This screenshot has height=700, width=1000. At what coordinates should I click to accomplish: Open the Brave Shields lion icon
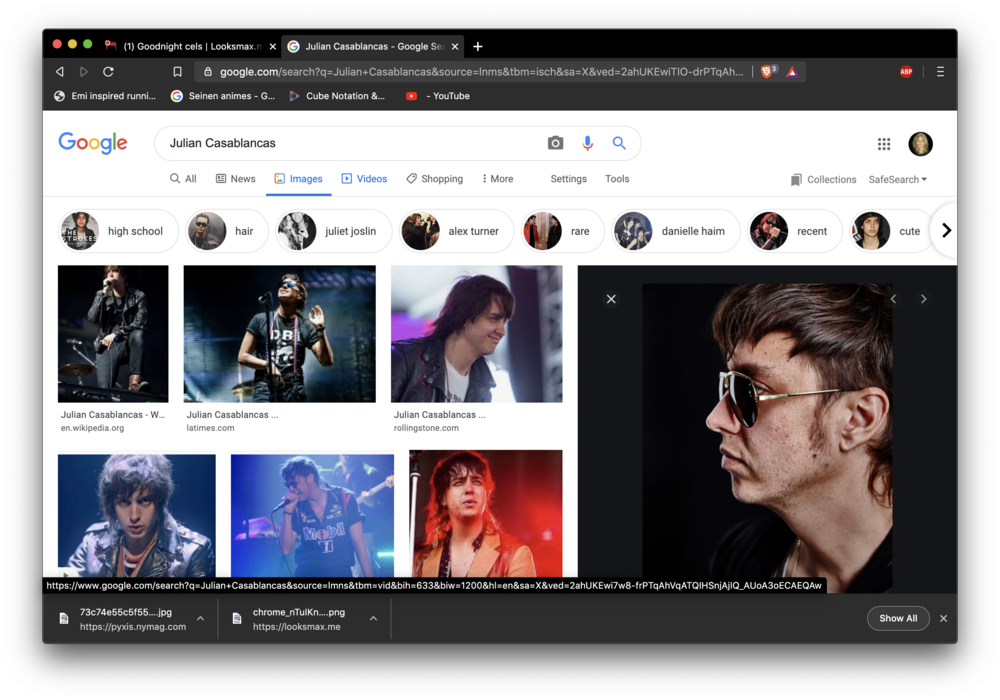click(767, 71)
